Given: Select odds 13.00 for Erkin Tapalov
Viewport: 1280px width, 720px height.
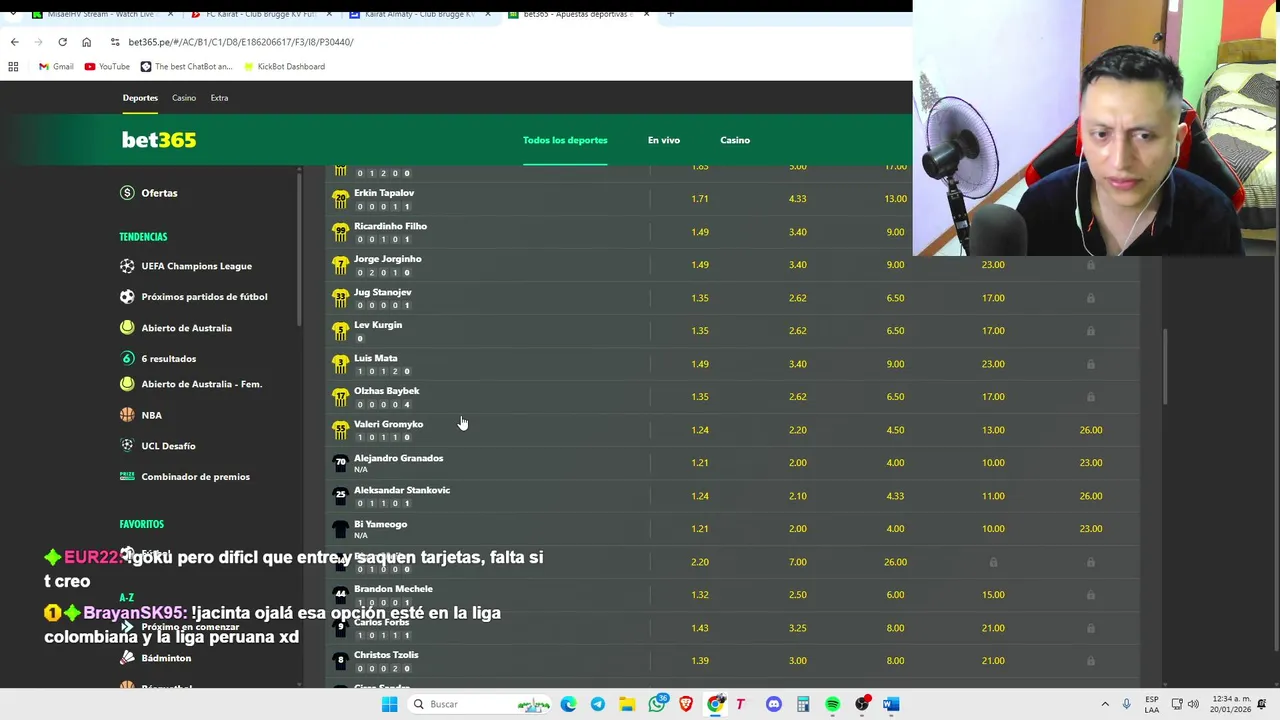Looking at the screenshot, I should tap(895, 199).
